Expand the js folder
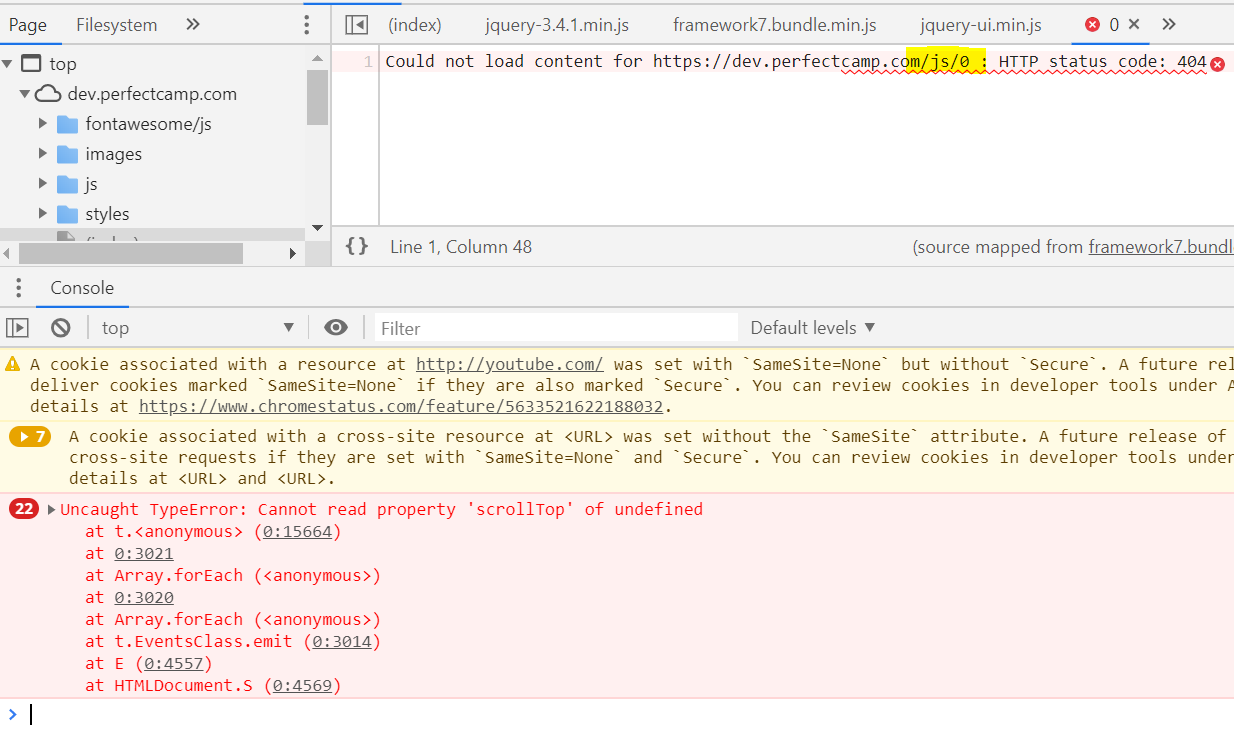 click(x=43, y=184)
